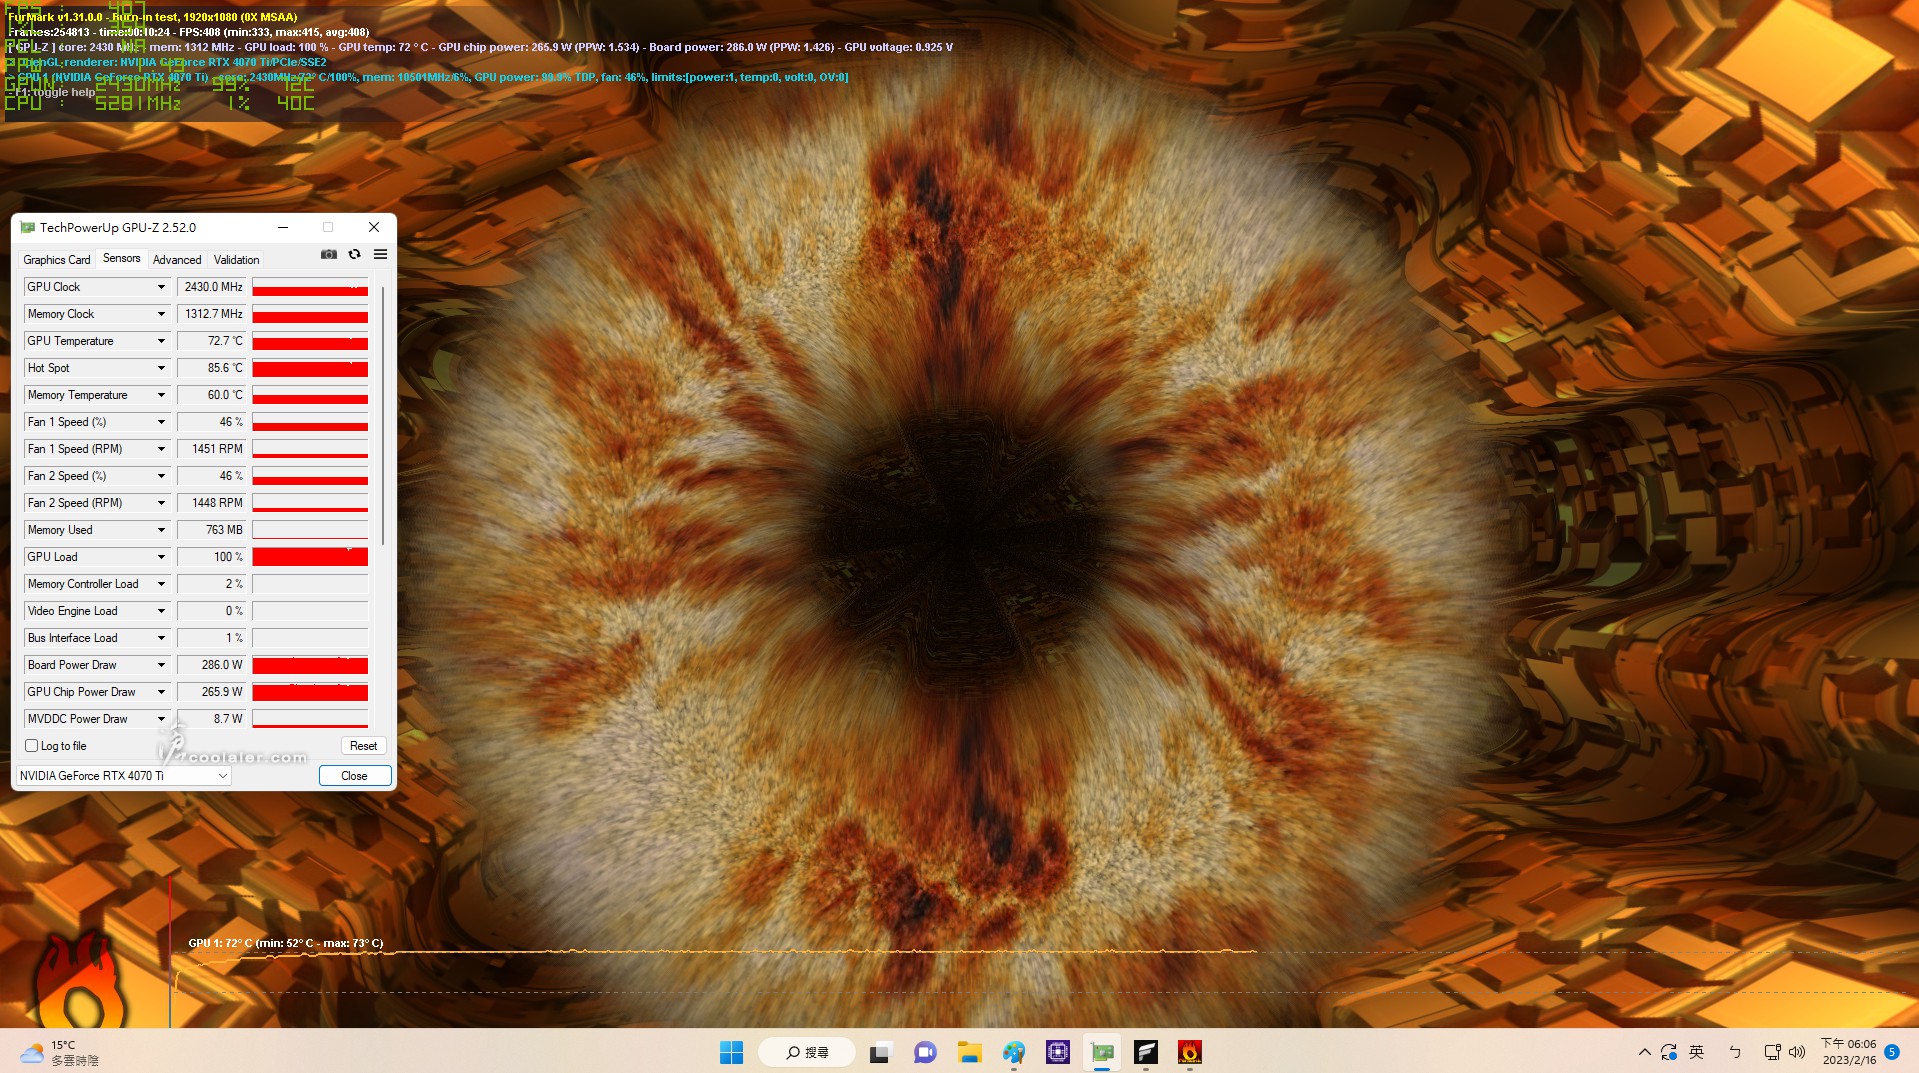Open the purple chip app on taskbar

pos(1058,1052)
